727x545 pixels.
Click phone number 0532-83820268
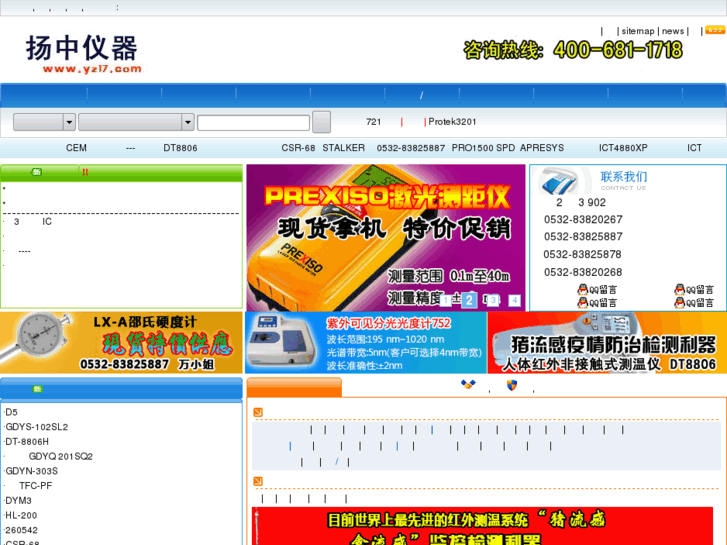pos(583,272)
